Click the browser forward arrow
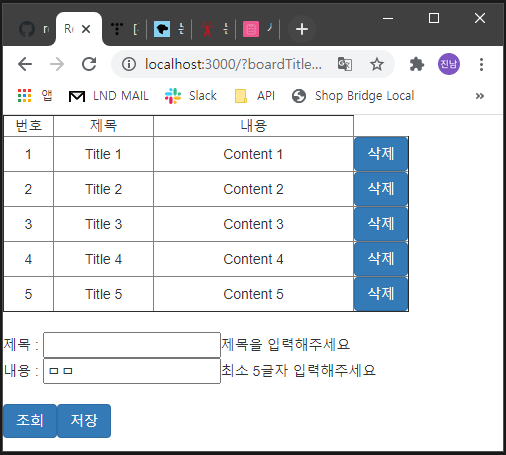 [x=57, y=64]
